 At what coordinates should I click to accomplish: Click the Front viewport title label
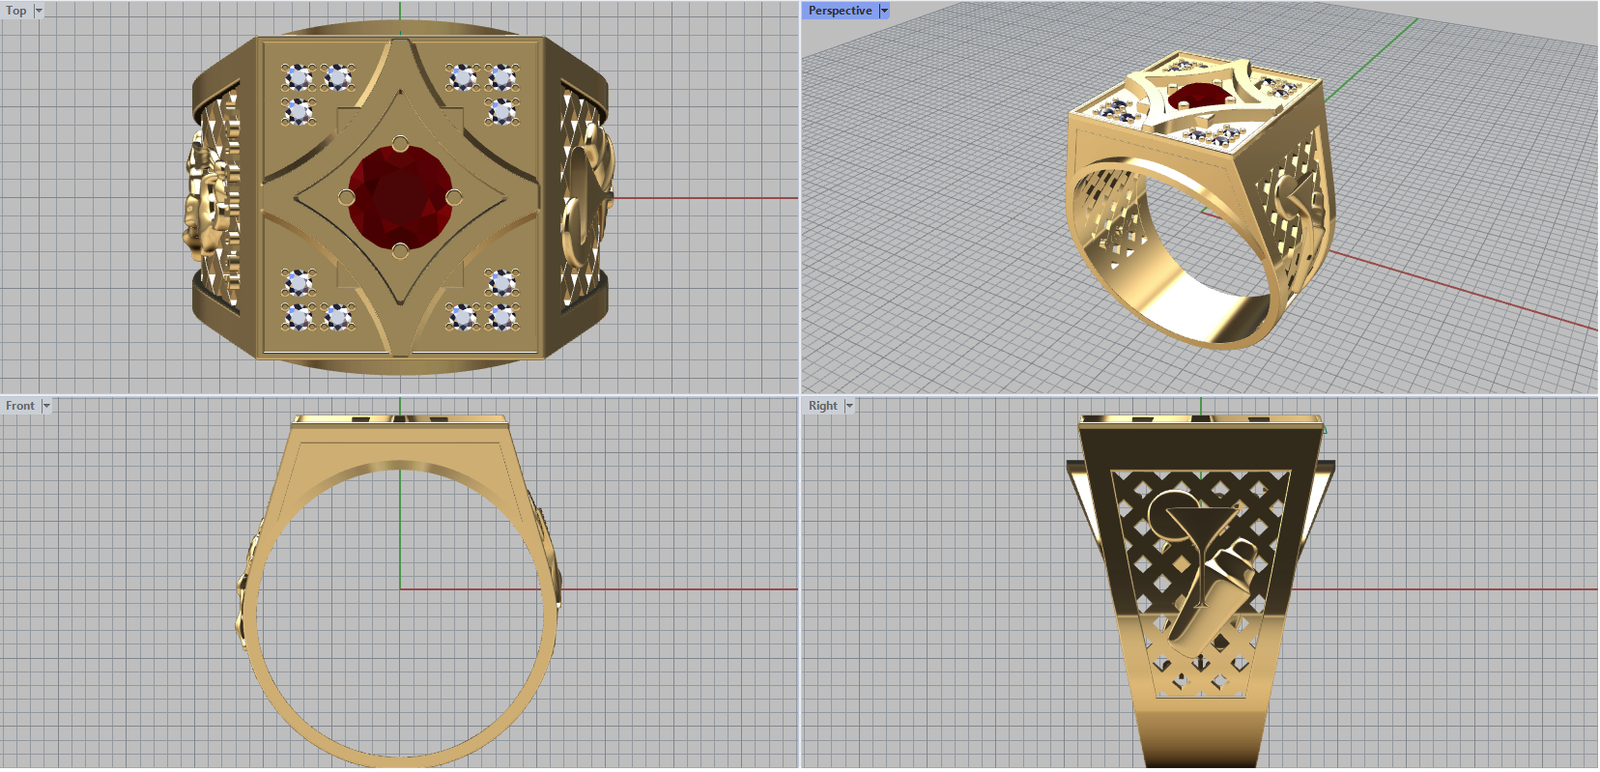pyautogui.click(x=20, y=406)
